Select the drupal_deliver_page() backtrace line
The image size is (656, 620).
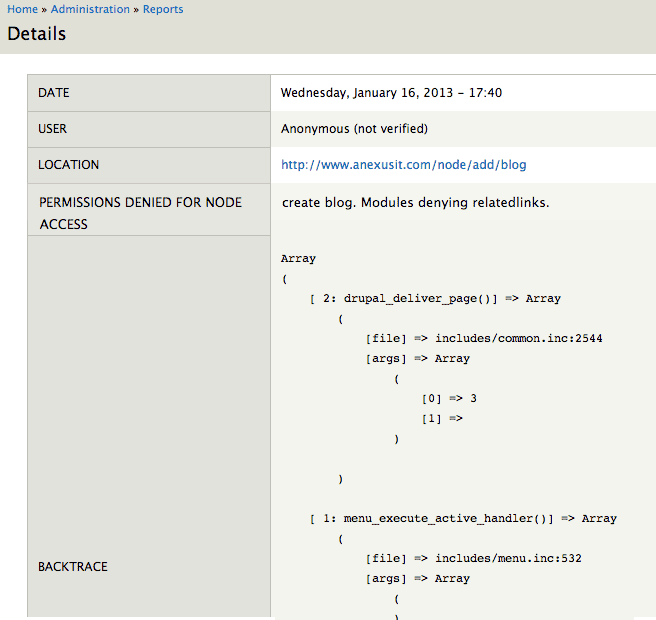pos(435,299)
